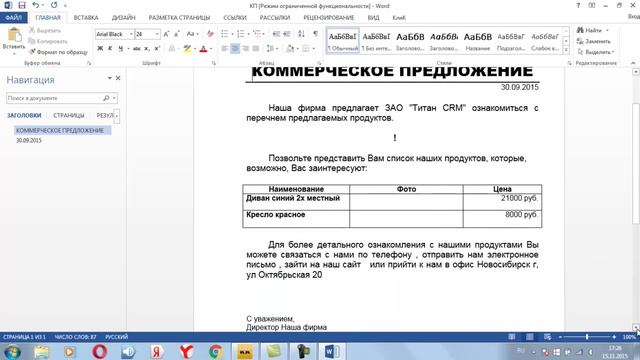Align text to the right
640x360 pixels.
[x=245, y=49]
